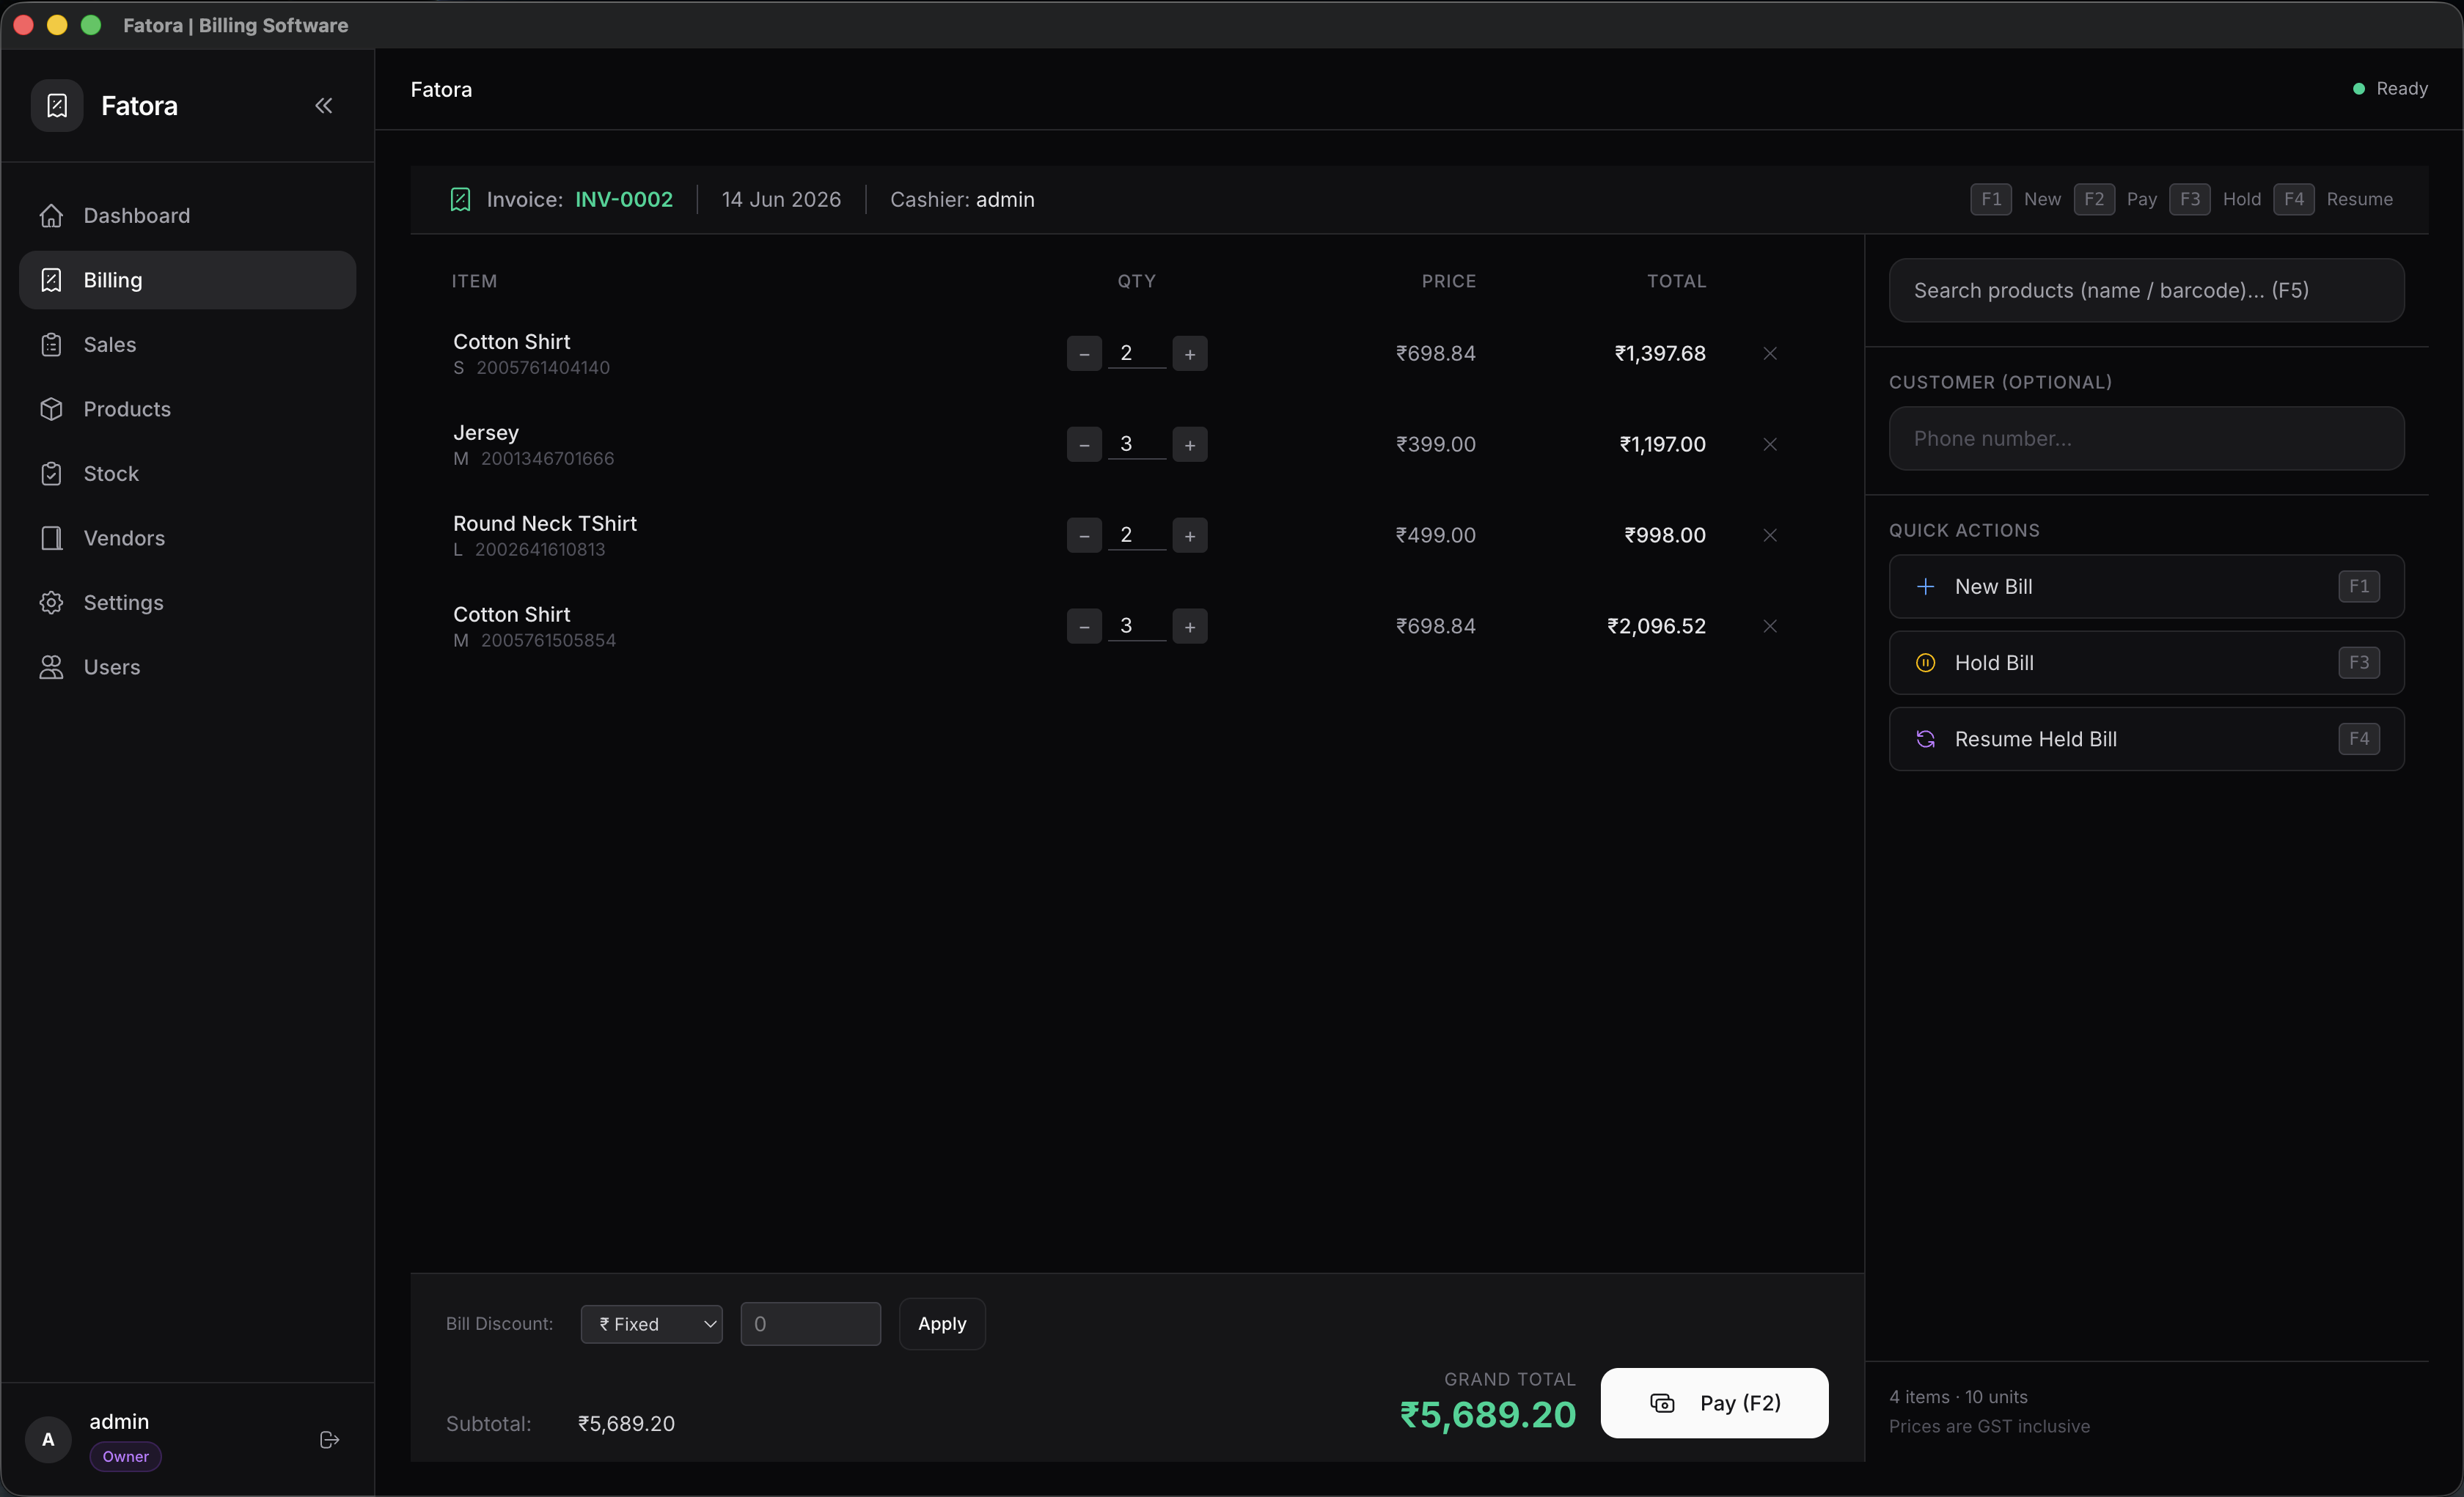Edit quantity field for Round Neck TShirt

tap(1137, 535)
